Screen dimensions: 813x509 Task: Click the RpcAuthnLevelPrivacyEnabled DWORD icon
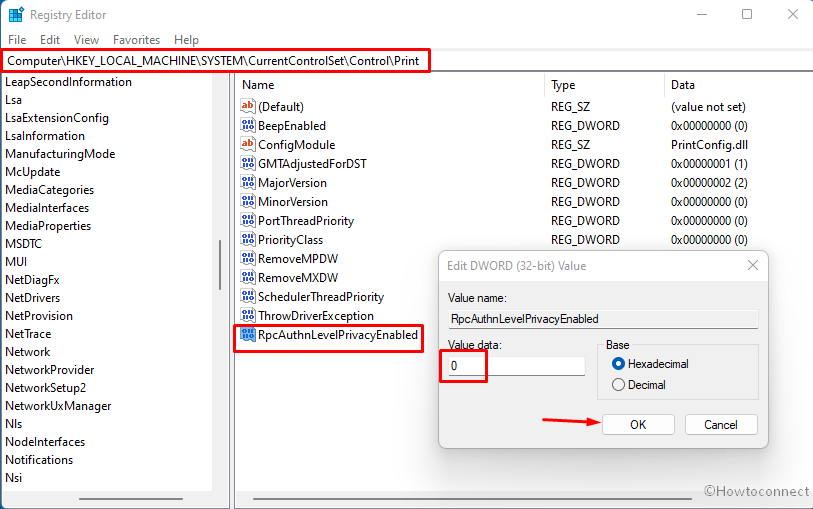click(x=248, y=335)
